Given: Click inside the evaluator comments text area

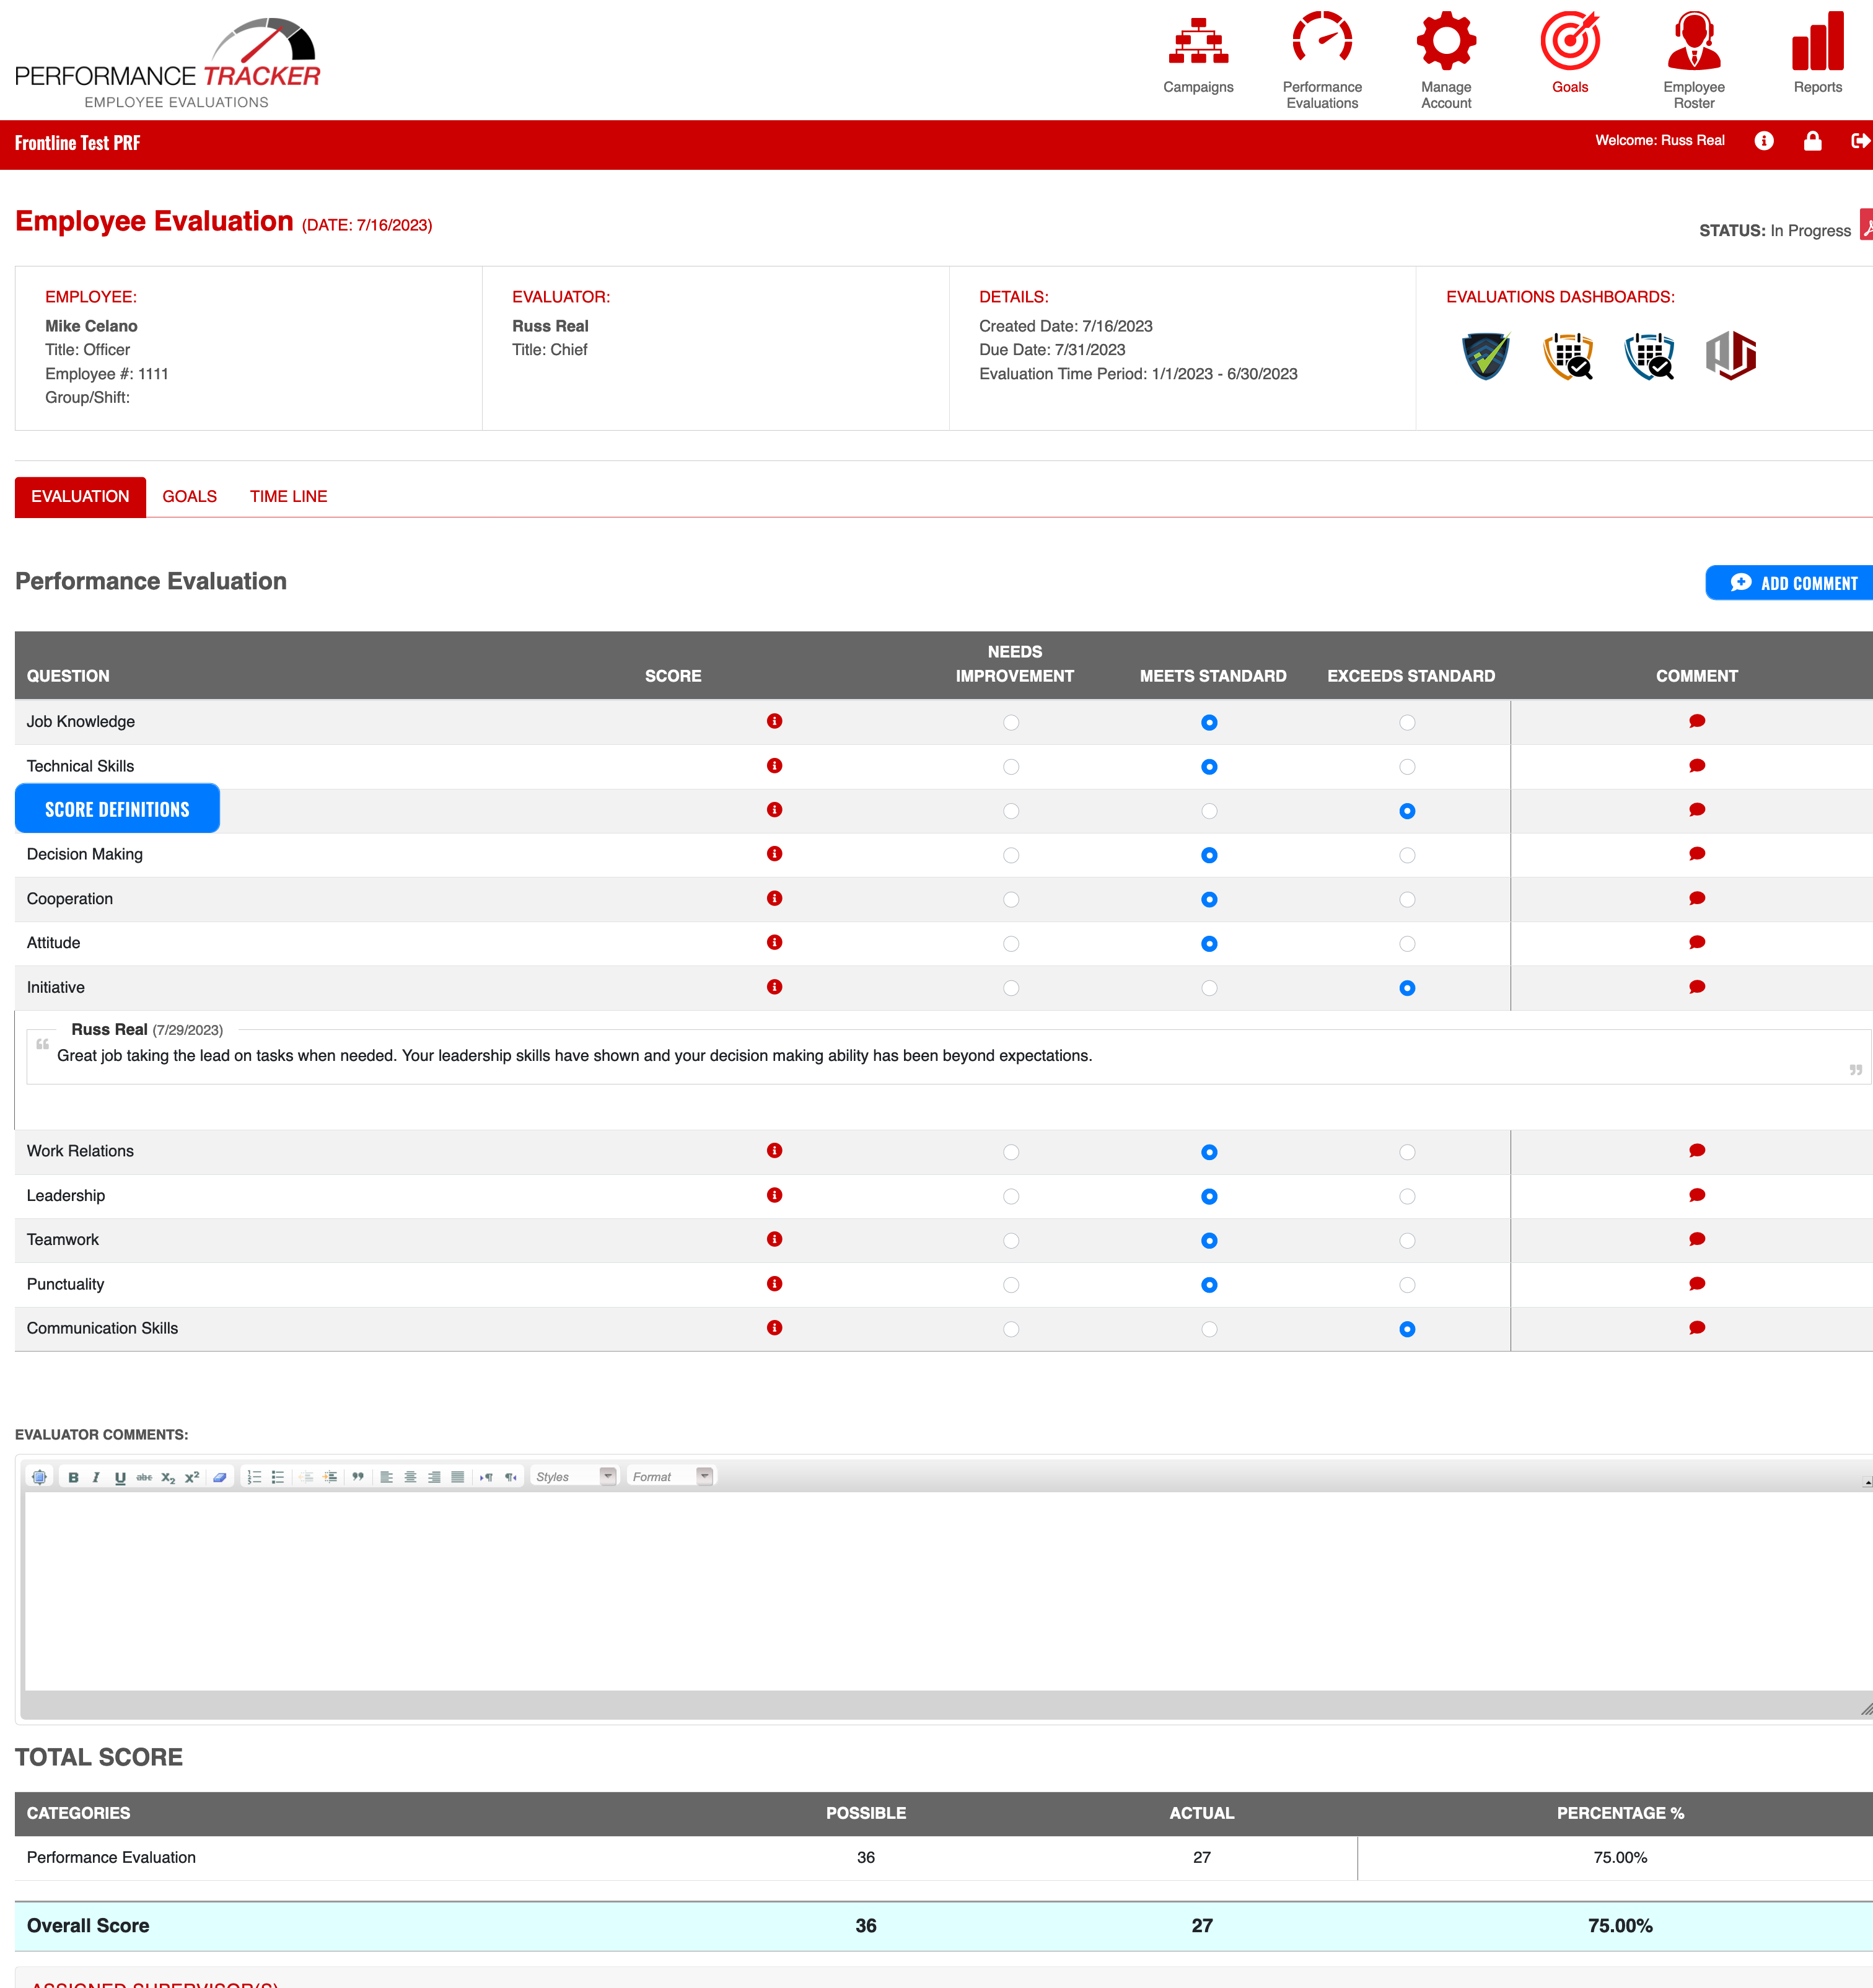Looking at the screenshot, I should click(940, 1590).
